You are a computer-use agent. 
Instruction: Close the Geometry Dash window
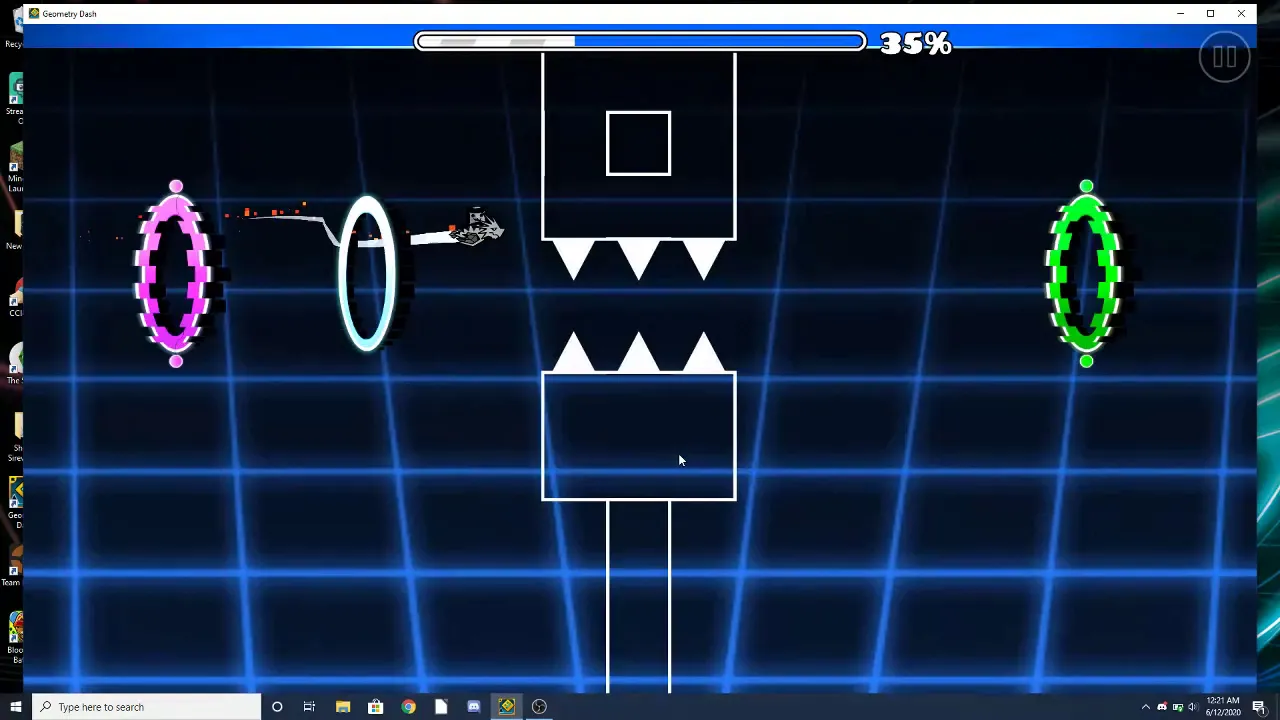click(x=1241, y=13)
